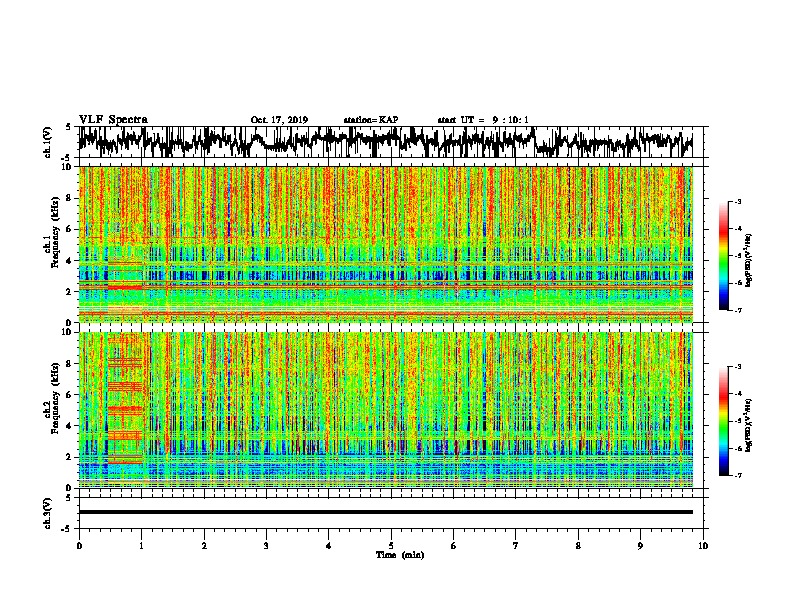Click the ch.2 spectrogram panel
Image resolution: width=792 pixels, height=612 pixels.
(385, 410)
